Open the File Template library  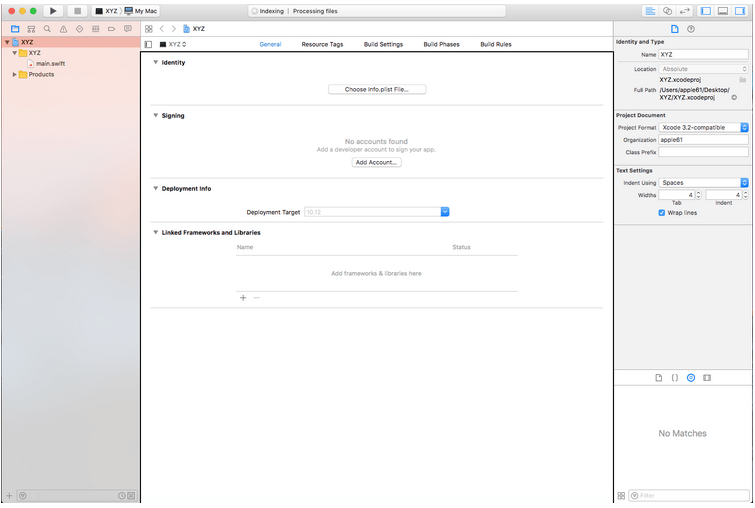(x=659, y=378)
